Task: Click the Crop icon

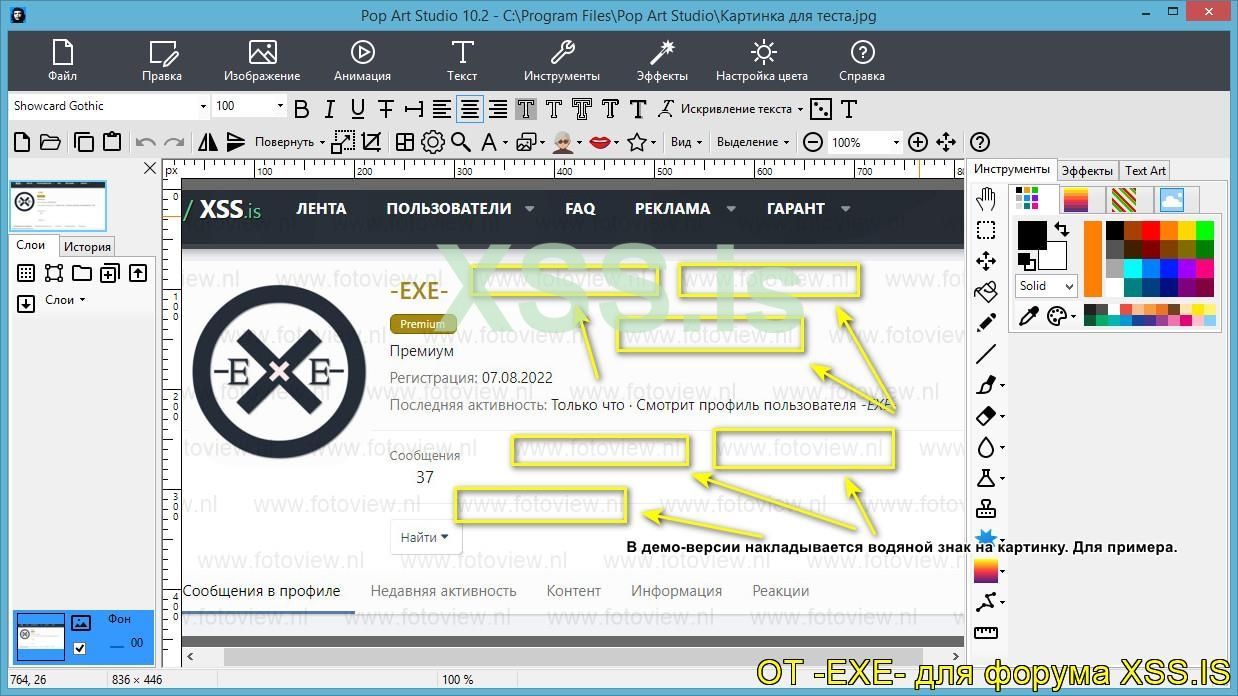Action: (371, 142)
